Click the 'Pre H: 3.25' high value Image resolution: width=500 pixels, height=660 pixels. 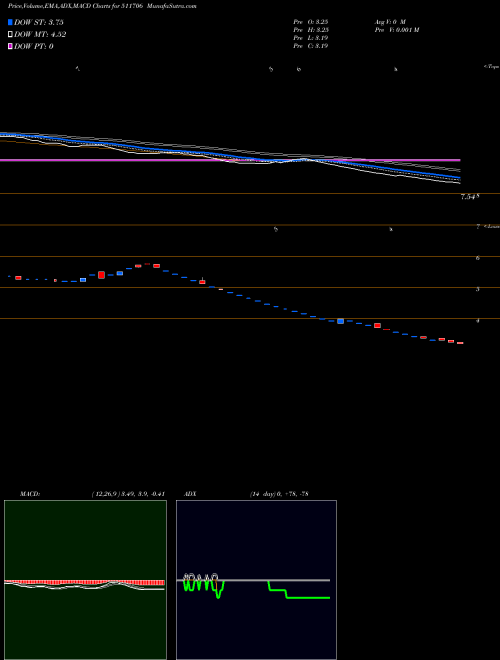311,29
